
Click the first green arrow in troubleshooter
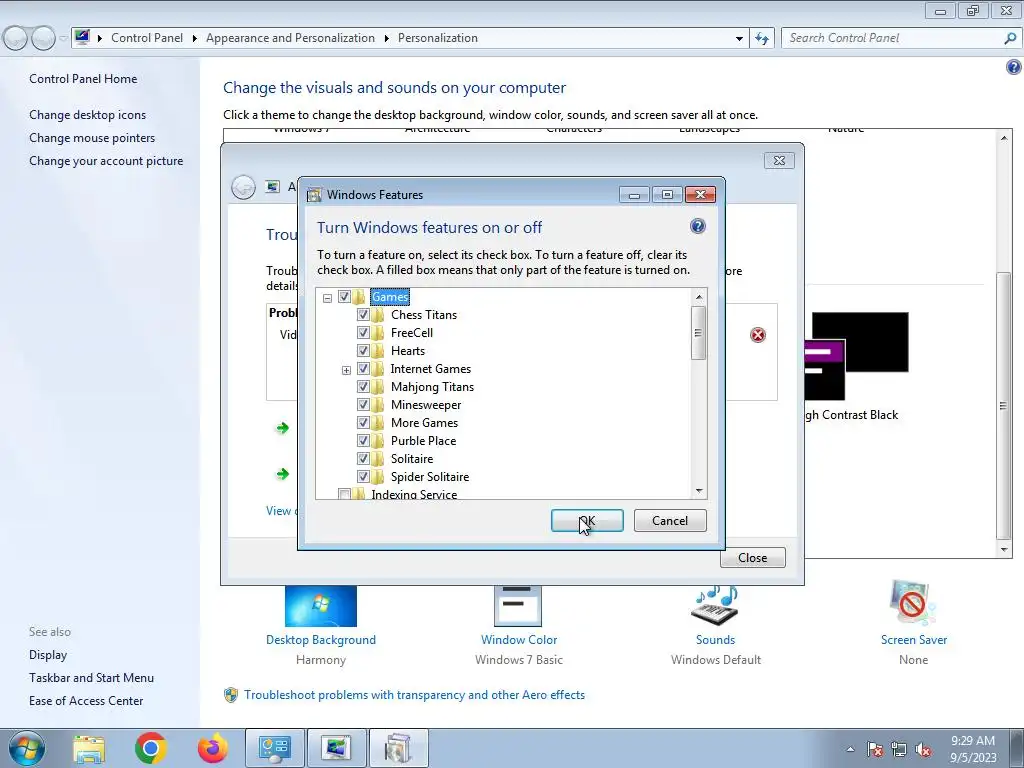point(282,428)
